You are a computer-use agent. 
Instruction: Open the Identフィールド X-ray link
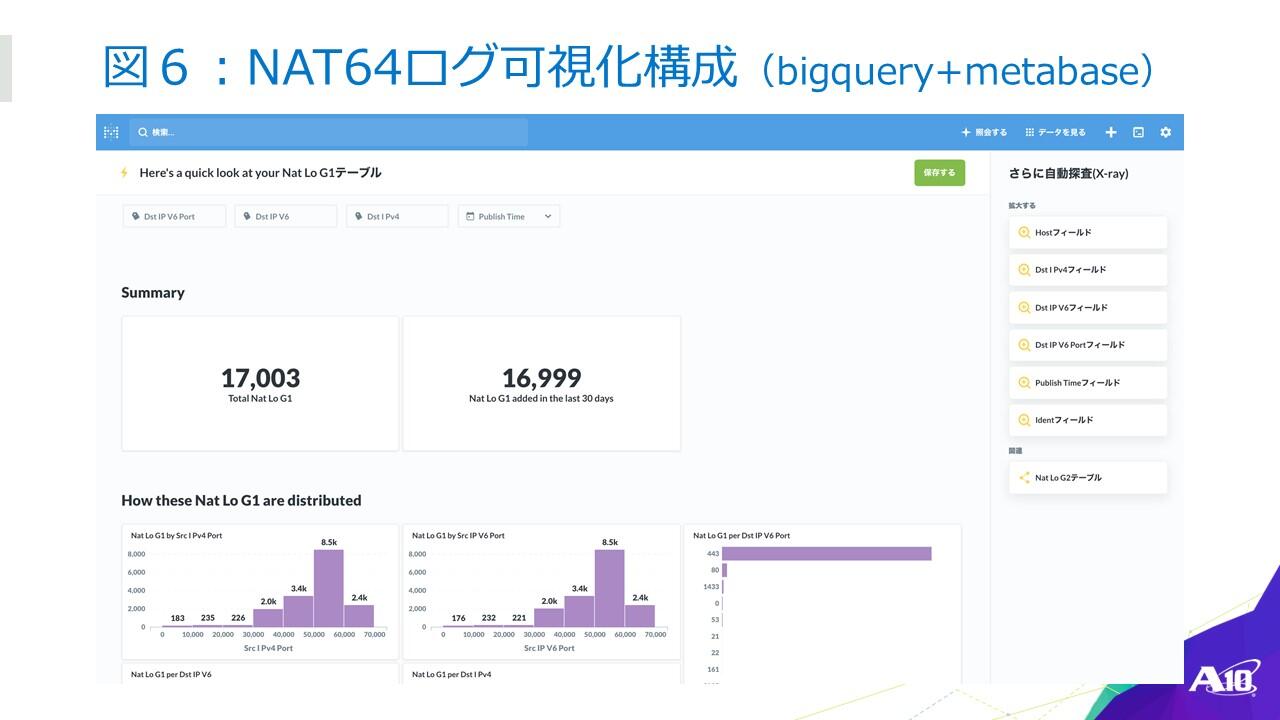click(1088, 420)
